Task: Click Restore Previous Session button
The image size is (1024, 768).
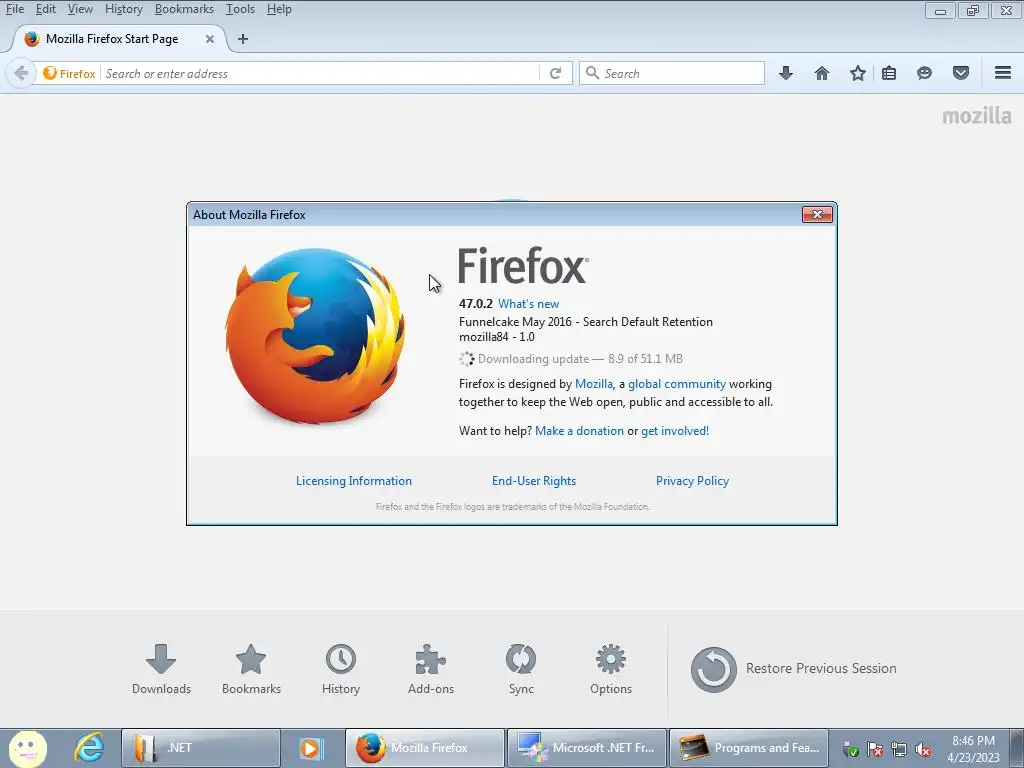Action: point(793,669)
